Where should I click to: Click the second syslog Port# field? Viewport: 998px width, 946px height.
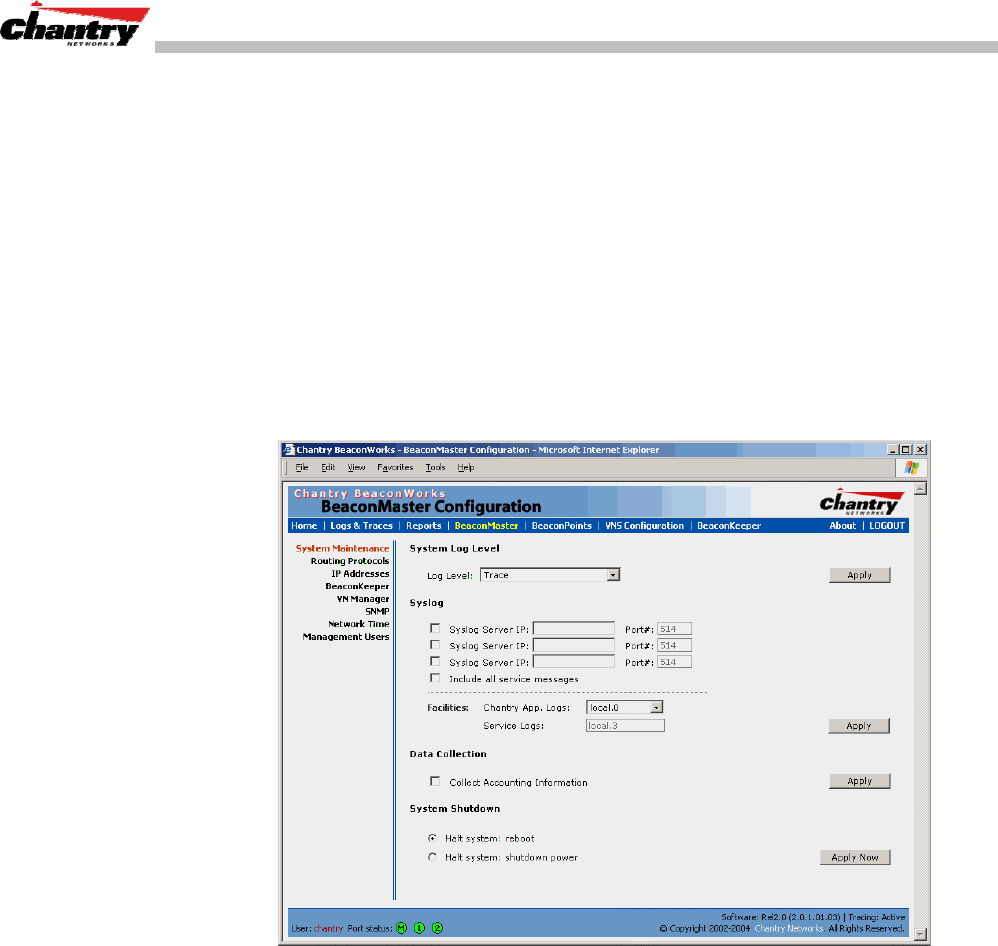click(x=674, y=646)
